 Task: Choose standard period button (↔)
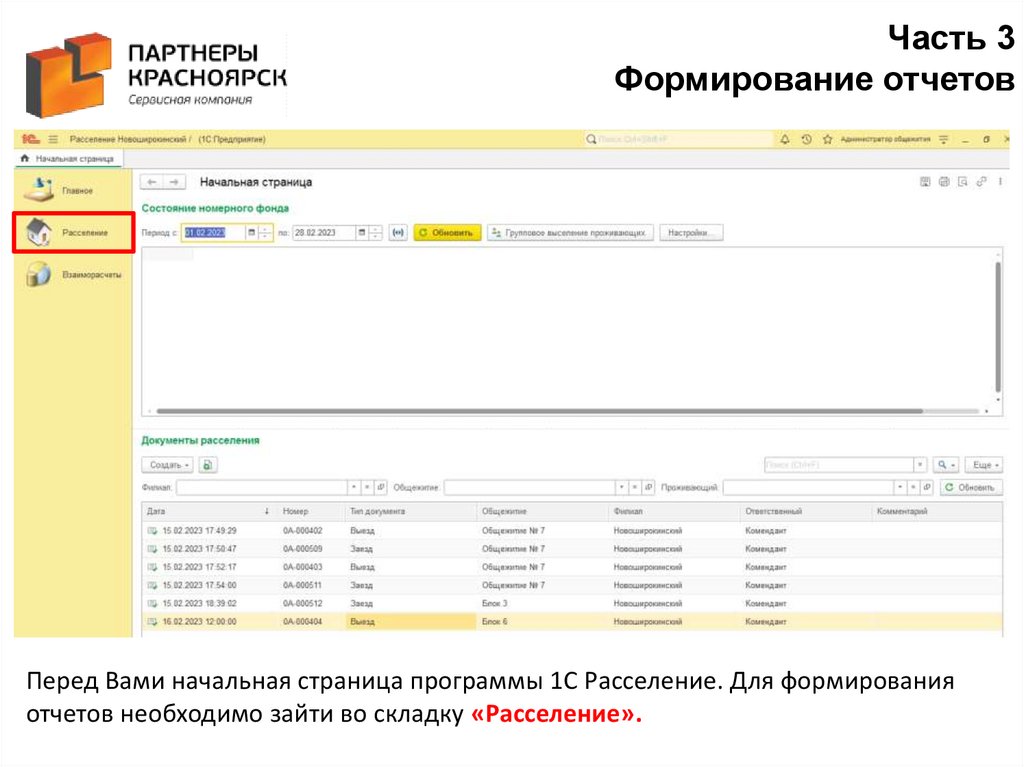pos(398,233)
